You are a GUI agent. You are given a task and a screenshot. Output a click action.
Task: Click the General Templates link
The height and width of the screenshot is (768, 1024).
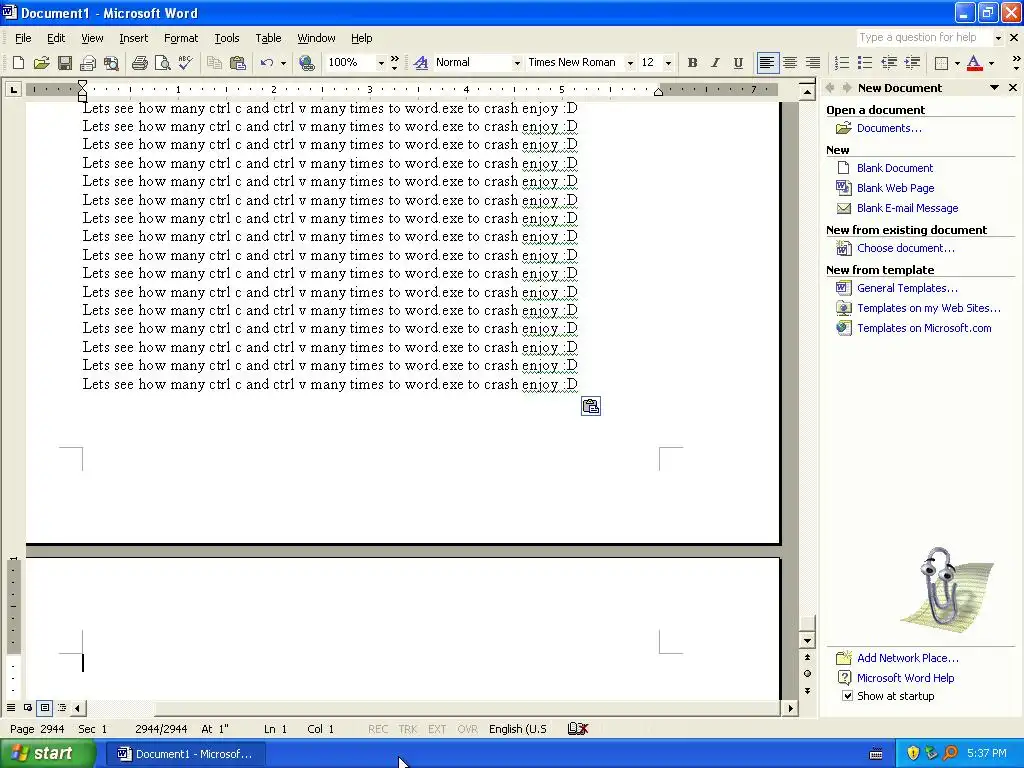click(x=907, y=288)
